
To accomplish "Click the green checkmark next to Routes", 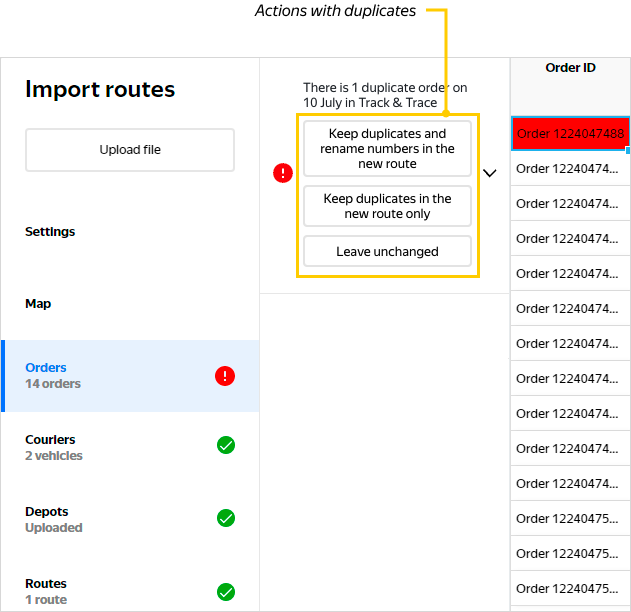I will pos(226,591).
